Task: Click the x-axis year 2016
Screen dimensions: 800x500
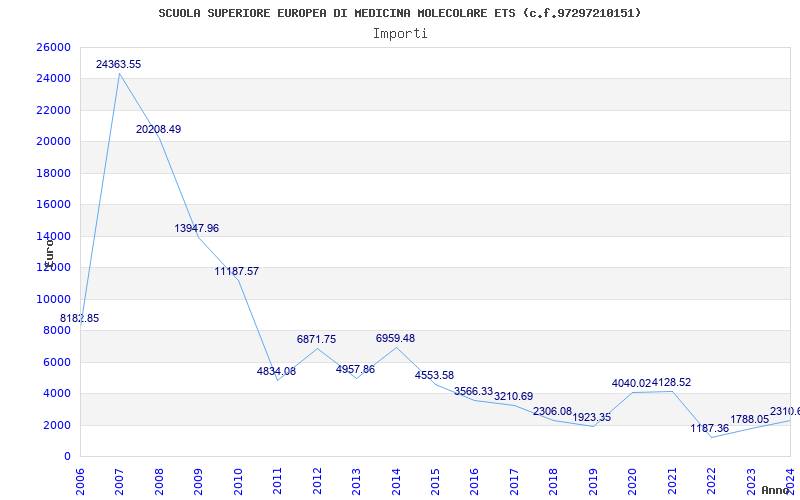Action: click(x=474, y=480)
